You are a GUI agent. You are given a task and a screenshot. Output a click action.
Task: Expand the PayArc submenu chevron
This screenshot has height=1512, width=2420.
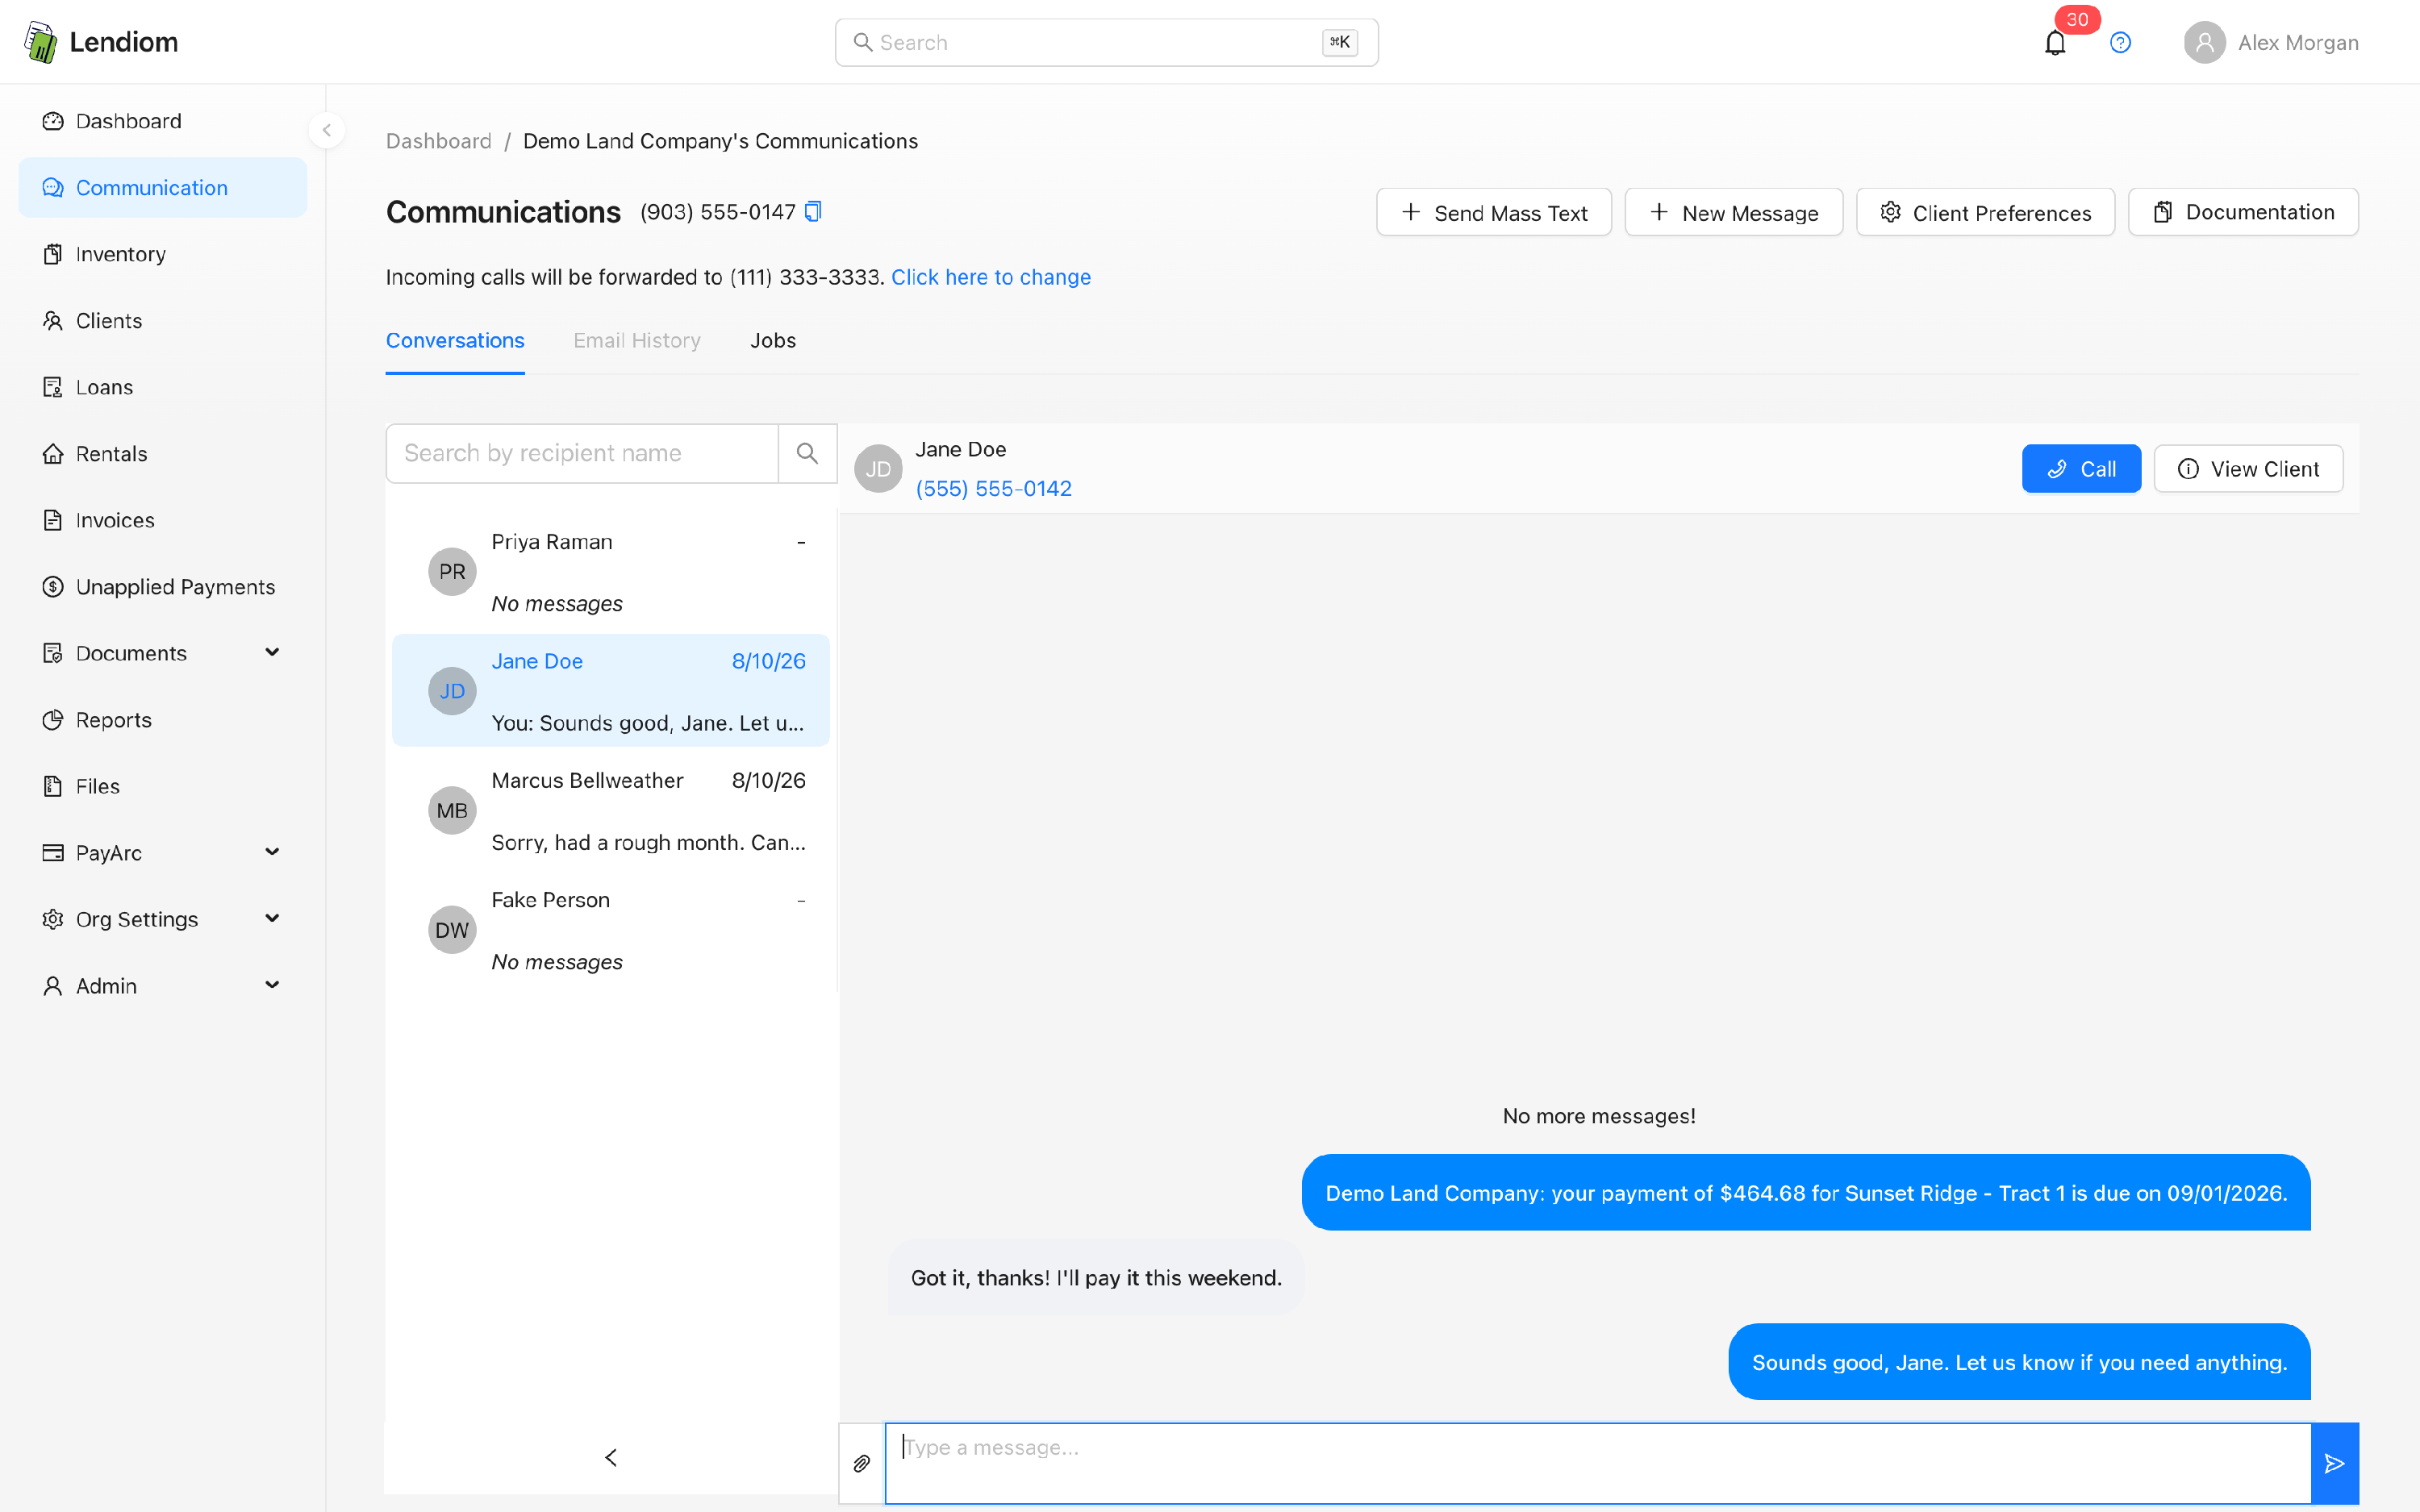coord(272,852)
